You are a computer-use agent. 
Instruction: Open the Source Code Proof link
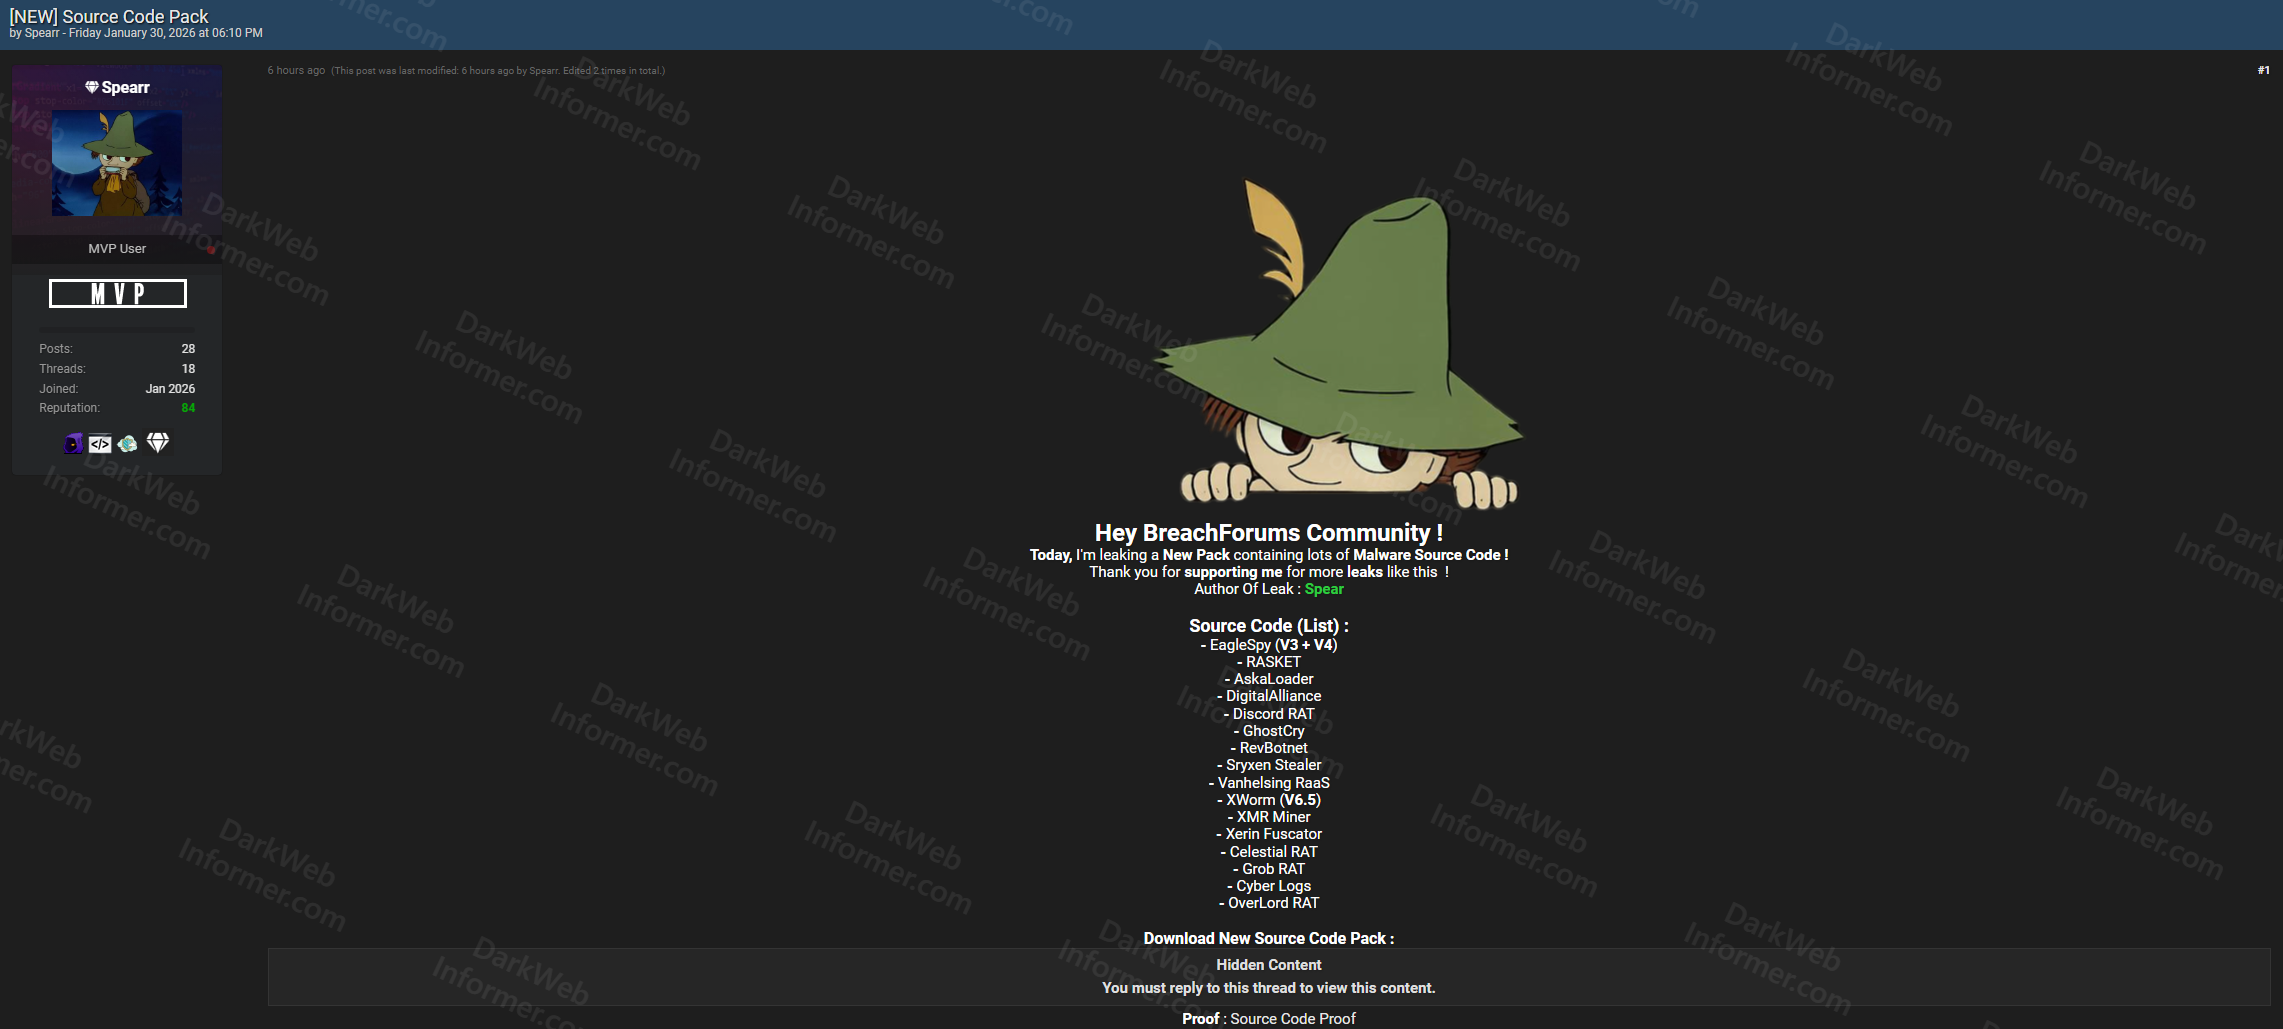point(1292,1018)
